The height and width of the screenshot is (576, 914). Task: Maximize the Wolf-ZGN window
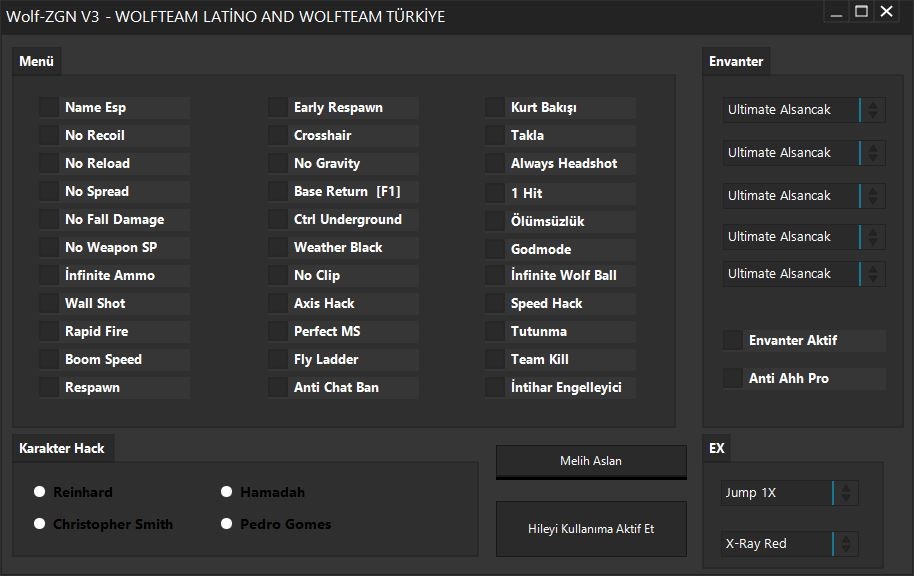[x=862, y=12]
